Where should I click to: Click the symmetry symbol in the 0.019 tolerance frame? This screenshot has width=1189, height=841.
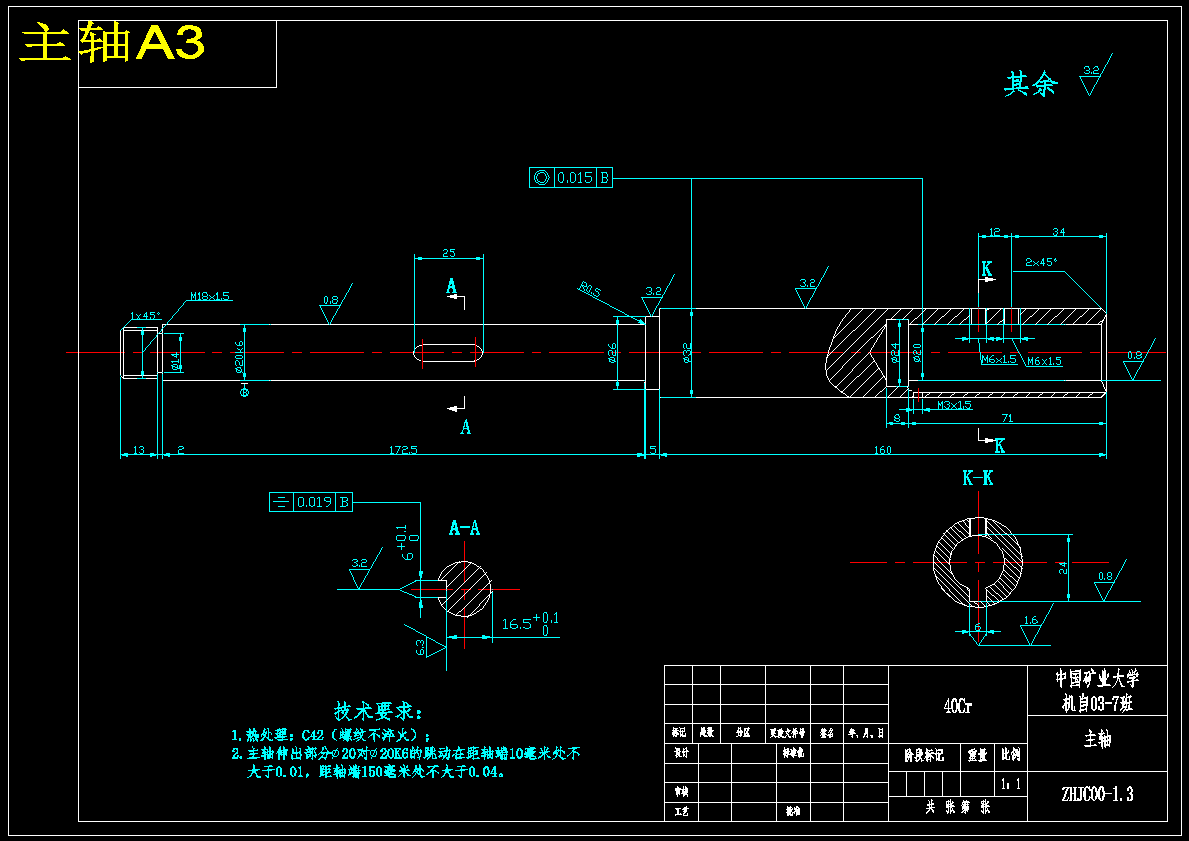point(281,501)
